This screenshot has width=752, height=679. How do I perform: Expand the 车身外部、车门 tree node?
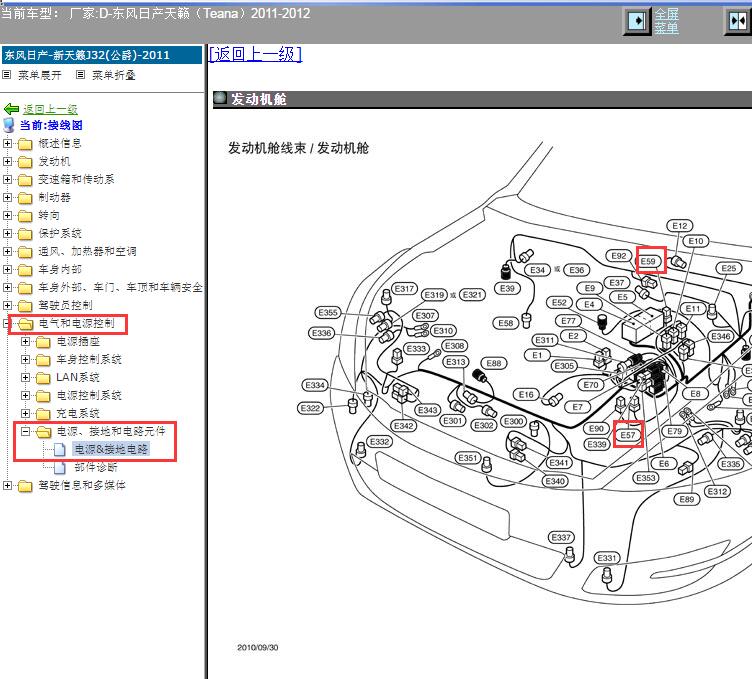coord(7,287)
